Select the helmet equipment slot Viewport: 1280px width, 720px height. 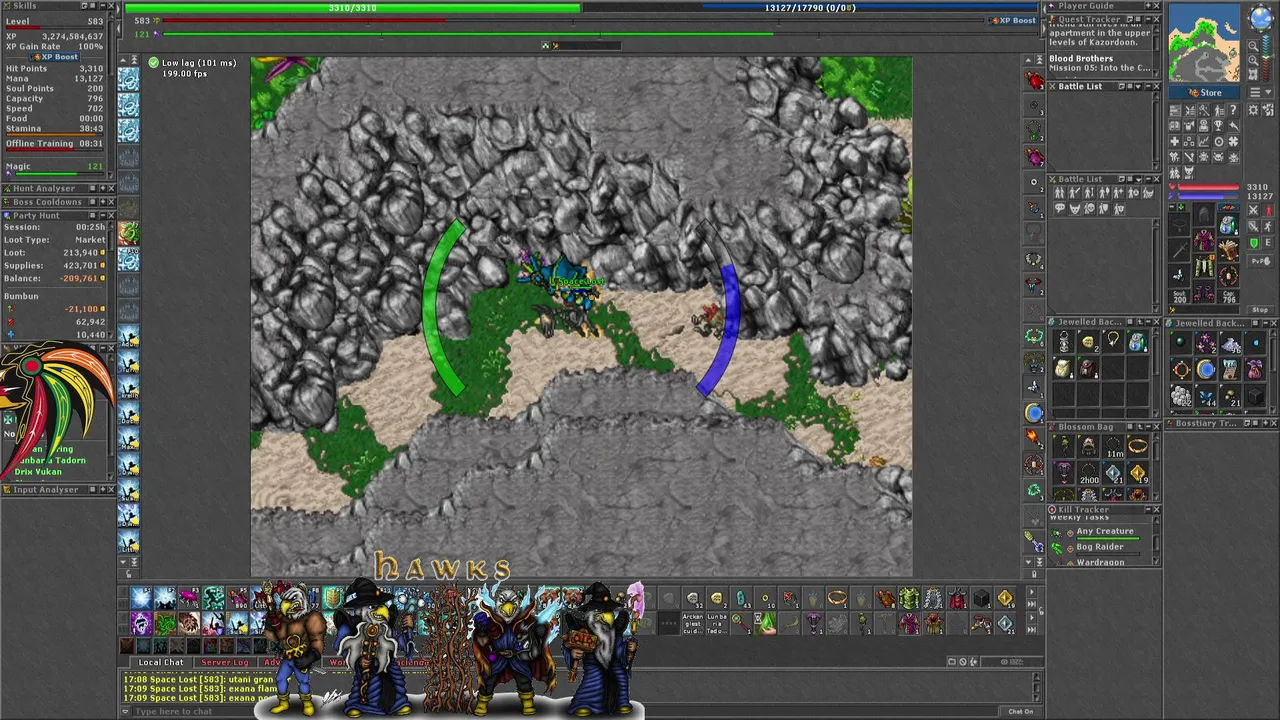click(1204, 213)
